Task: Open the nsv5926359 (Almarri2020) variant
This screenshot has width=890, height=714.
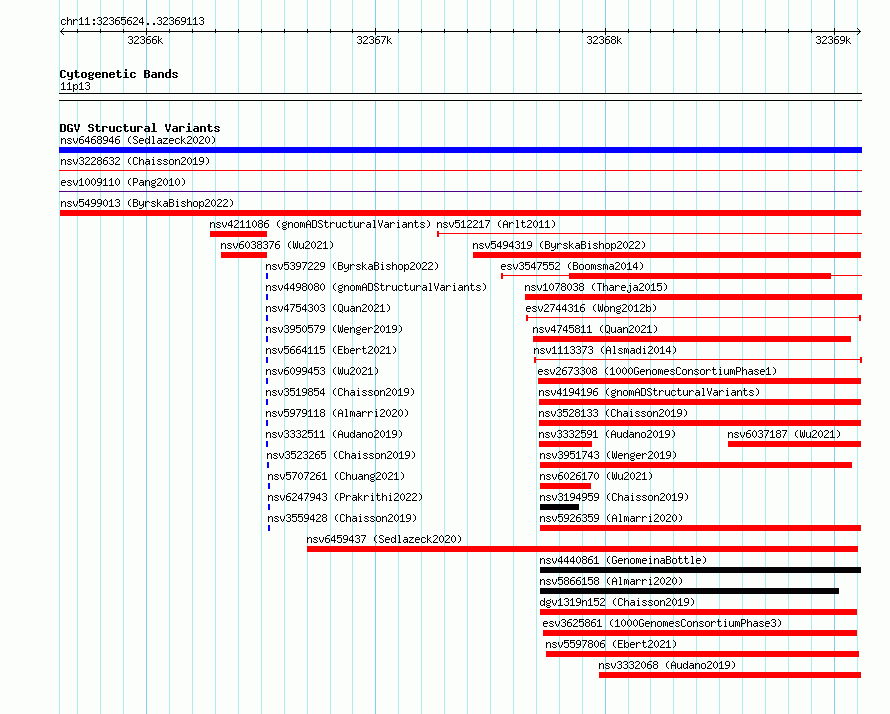Action: (611, 518)
